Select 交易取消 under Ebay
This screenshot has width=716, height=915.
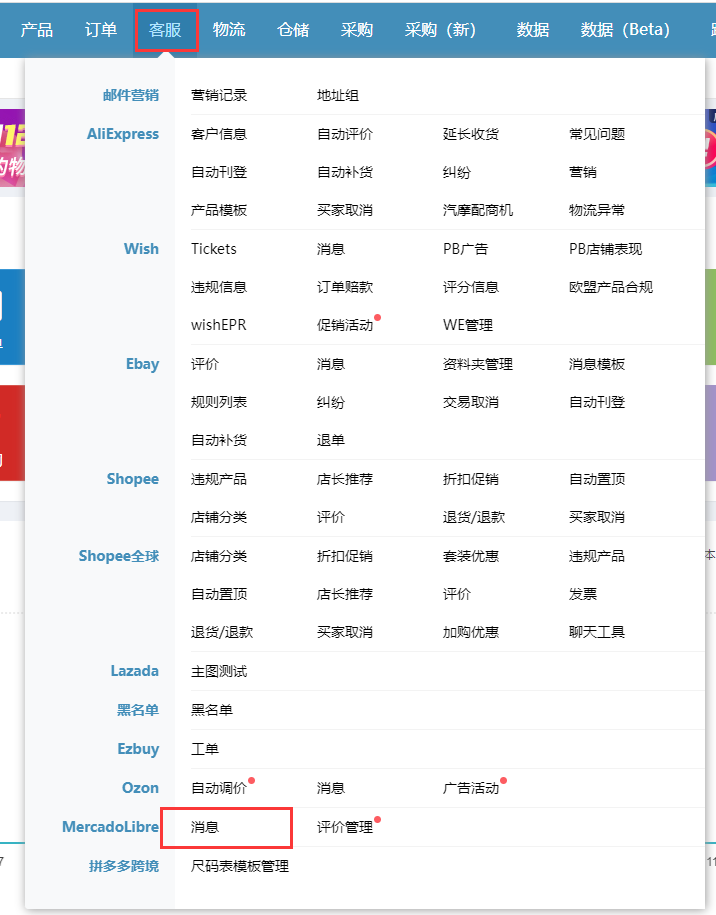coord(471,402)
